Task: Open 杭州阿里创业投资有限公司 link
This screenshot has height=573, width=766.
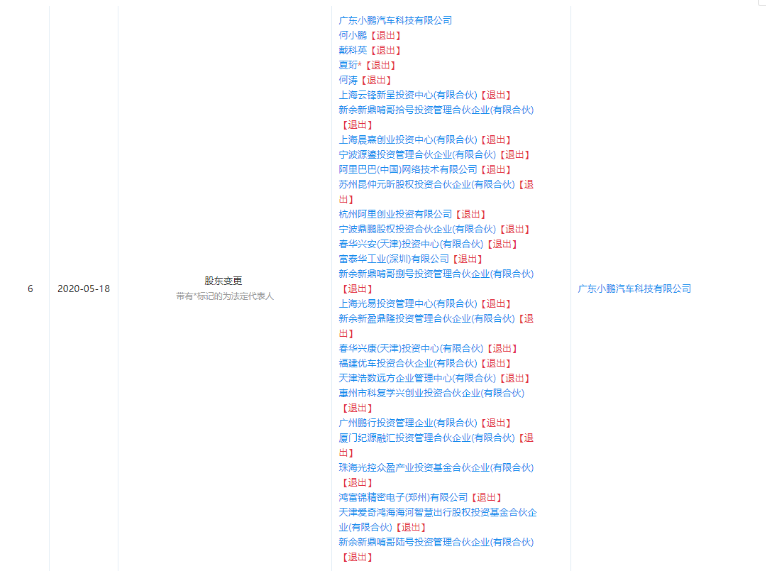Action: pyautogui.click(x=395, y=214)
